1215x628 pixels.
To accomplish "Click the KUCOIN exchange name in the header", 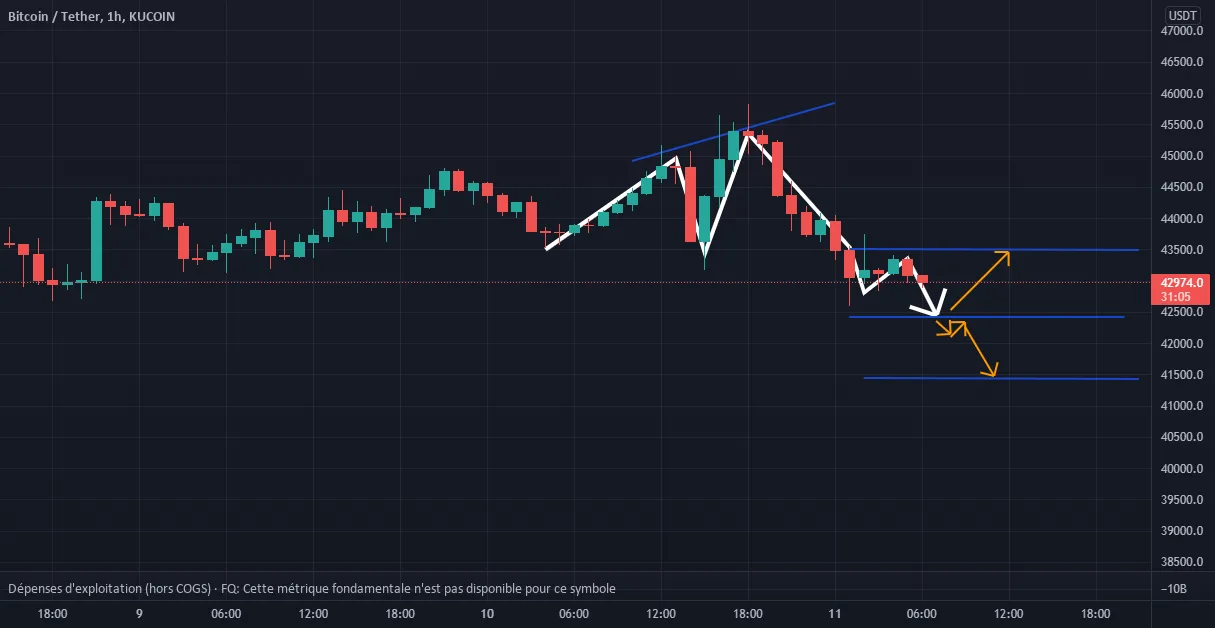I will 147,16.
